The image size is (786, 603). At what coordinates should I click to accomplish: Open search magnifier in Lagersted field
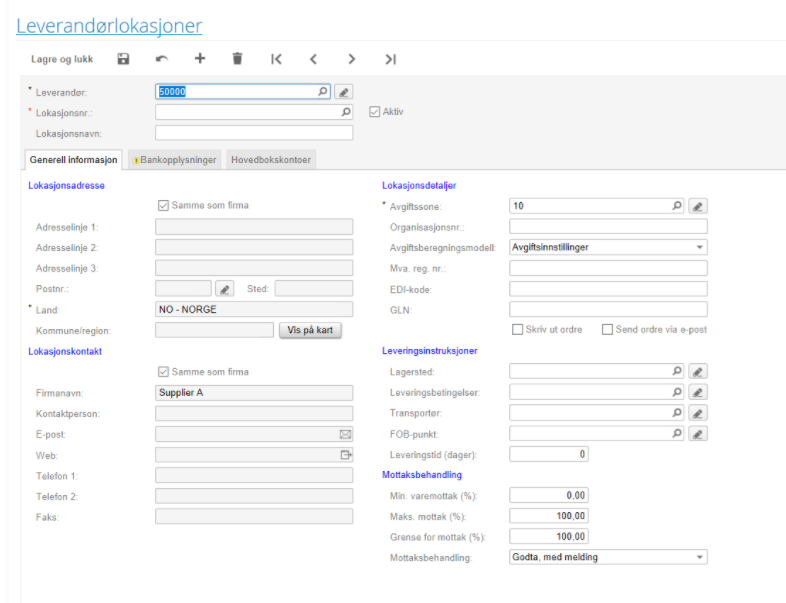(677, 371)
